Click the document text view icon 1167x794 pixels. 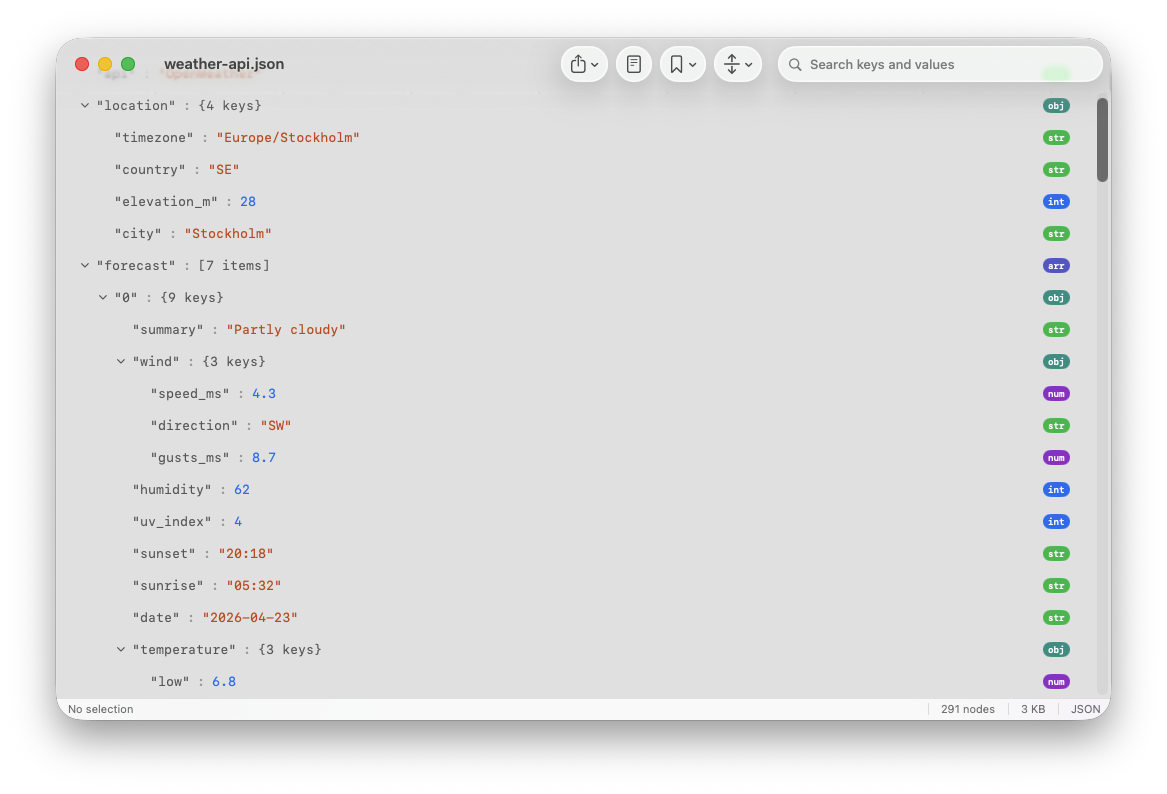click(x=634, y=63)
